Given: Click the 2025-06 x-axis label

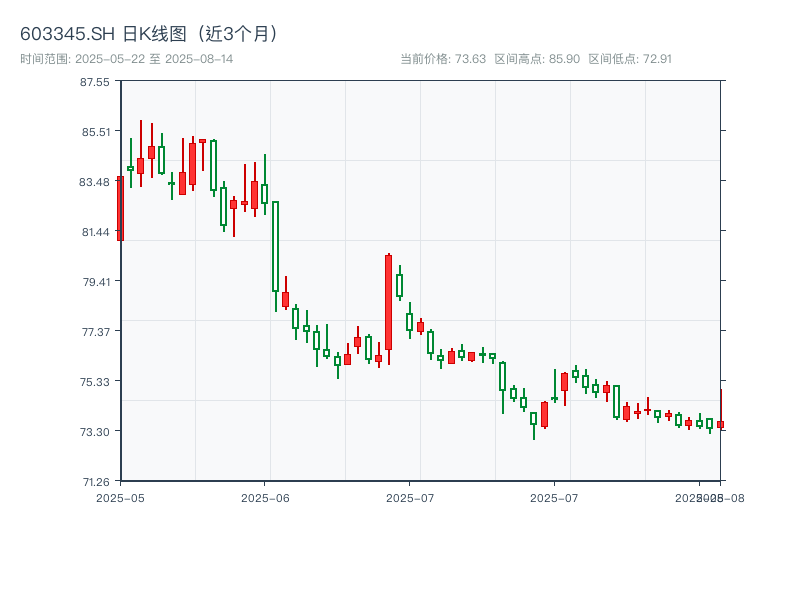Looking at the screenshot, I should [x=265, y=498].
